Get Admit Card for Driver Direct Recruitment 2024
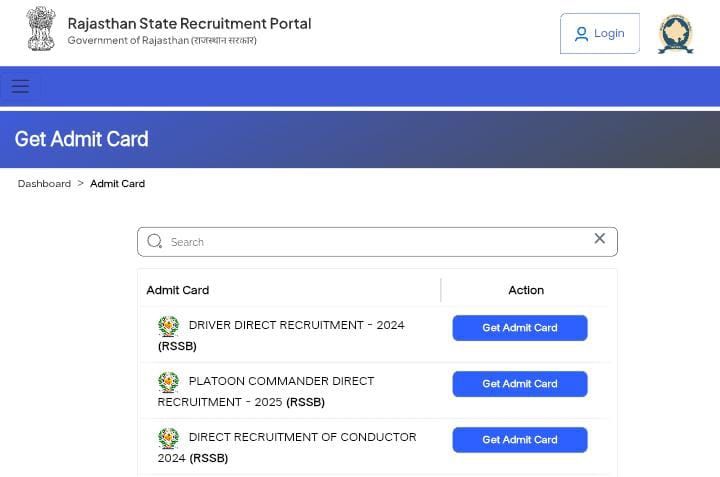This screenshot has width=720, height=477. (x=519, y=328)
